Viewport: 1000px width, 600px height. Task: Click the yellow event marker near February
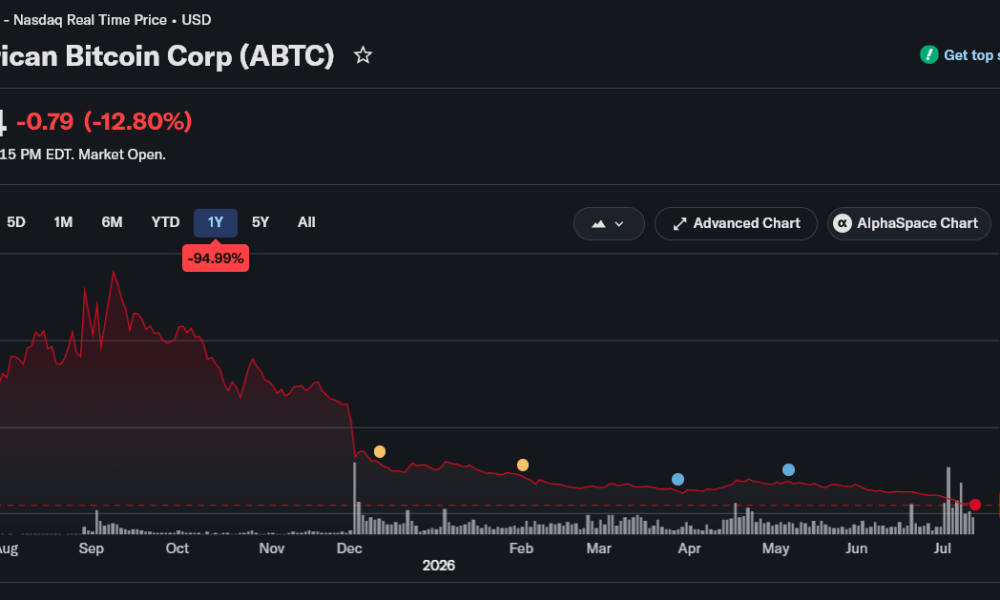click(523, 465)
